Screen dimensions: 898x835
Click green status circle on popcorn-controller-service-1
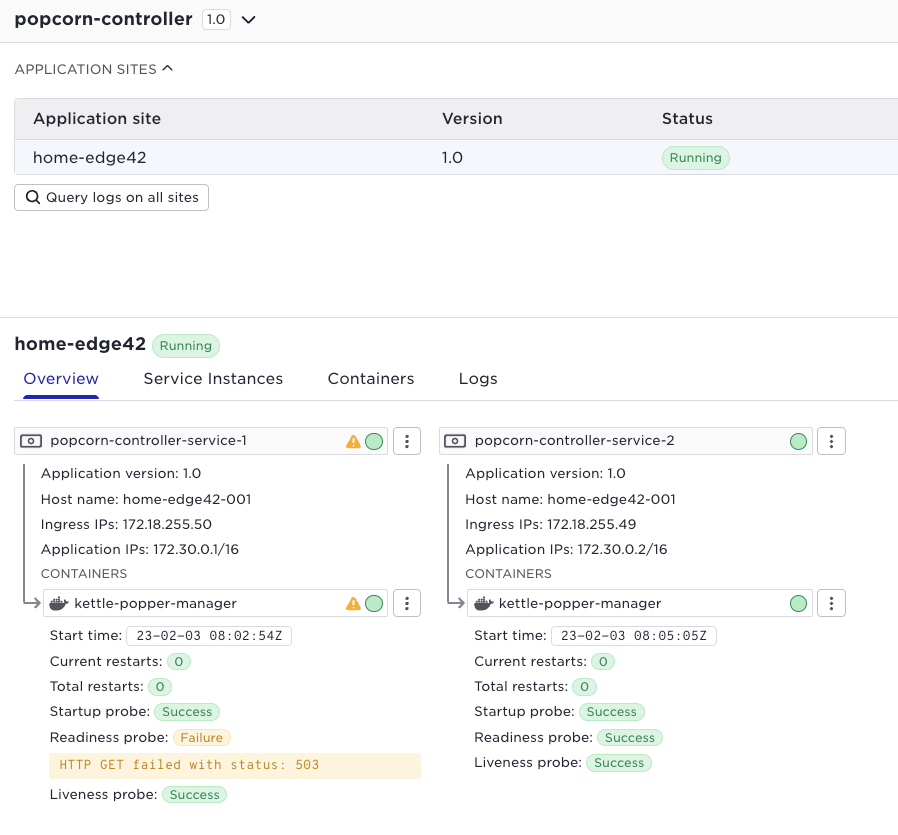374,442
